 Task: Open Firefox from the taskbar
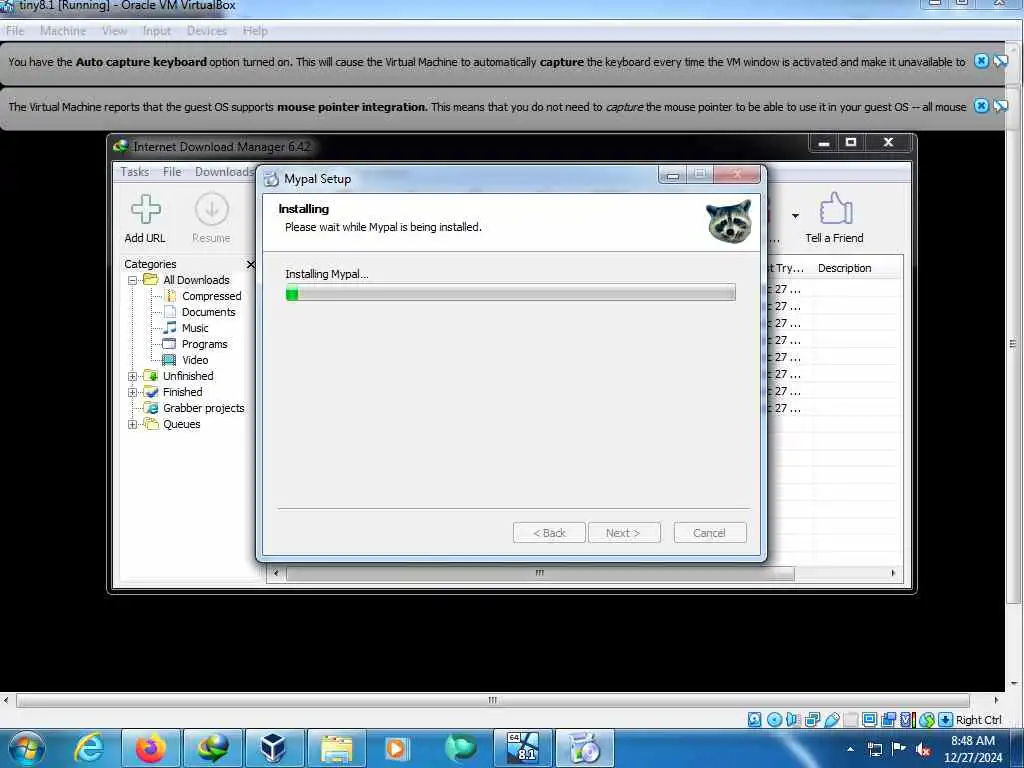(x=150, y=748)
